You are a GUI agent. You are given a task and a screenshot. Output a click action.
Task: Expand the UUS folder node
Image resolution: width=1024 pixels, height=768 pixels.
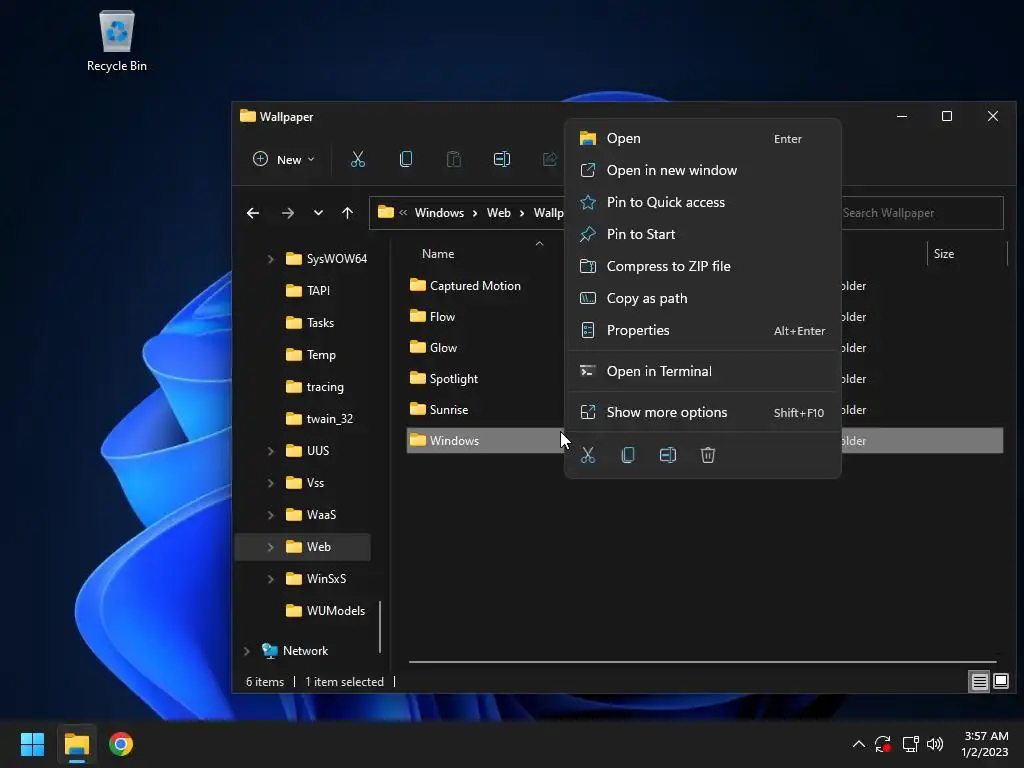[270, 451]
